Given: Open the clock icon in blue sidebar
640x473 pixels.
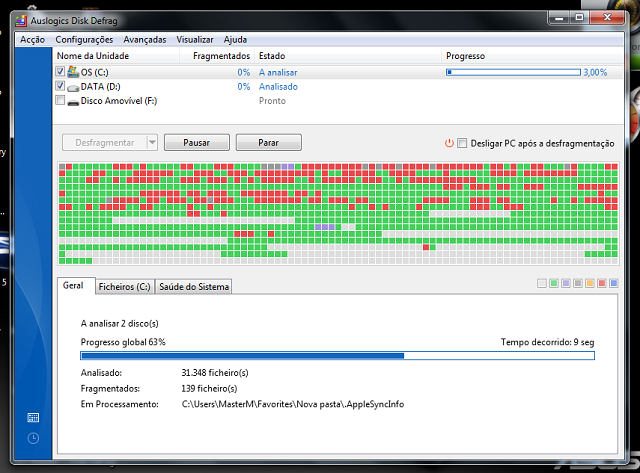Looking at the screenshot, I should (33, 438).
